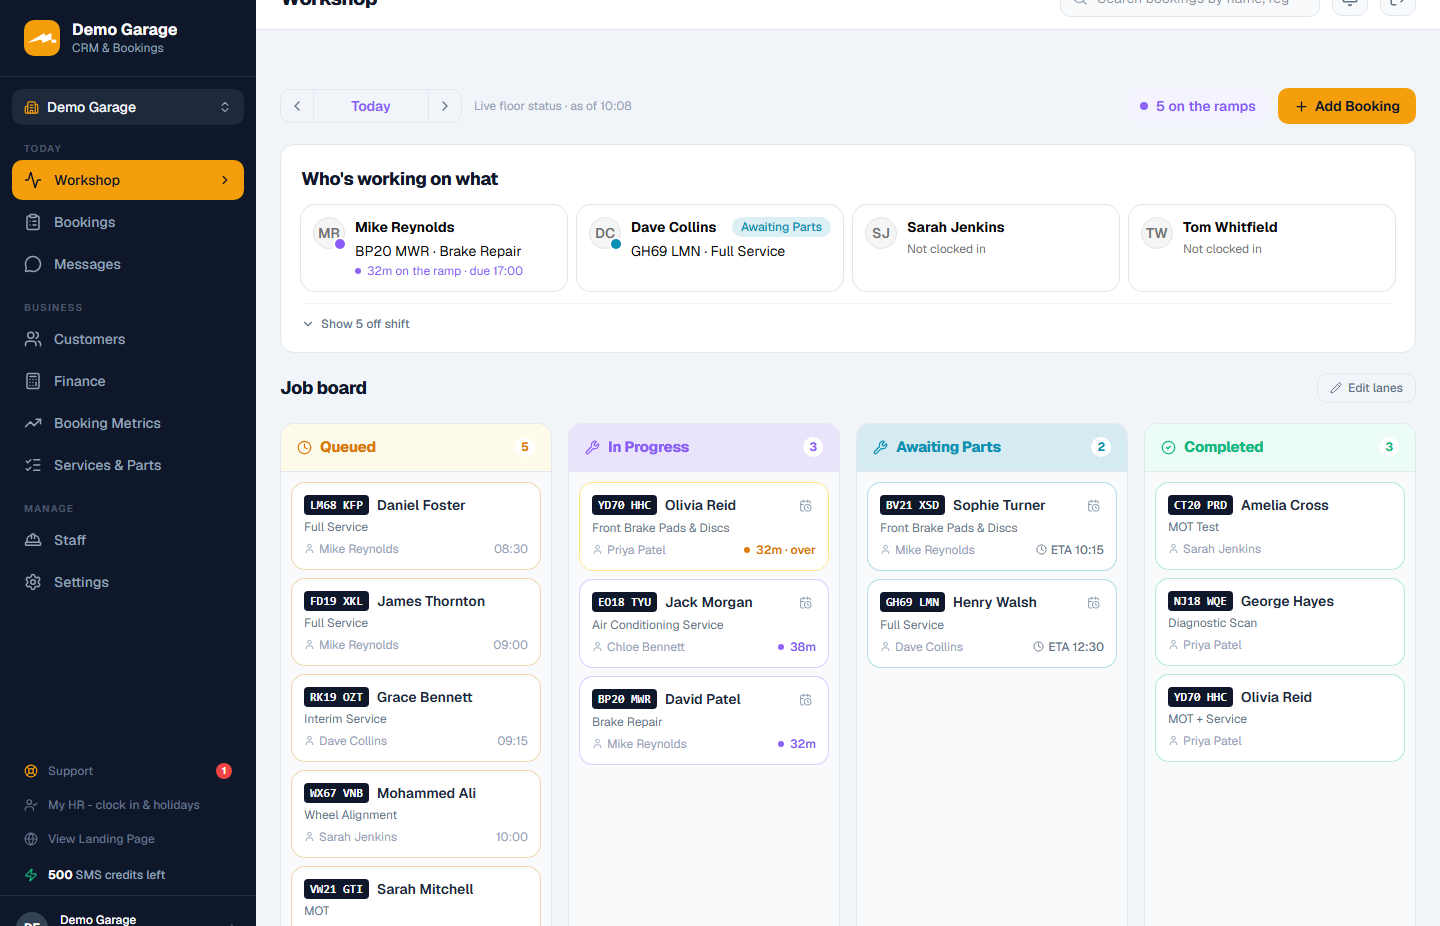Click the Messages chat bubble icon

(33, 264)
